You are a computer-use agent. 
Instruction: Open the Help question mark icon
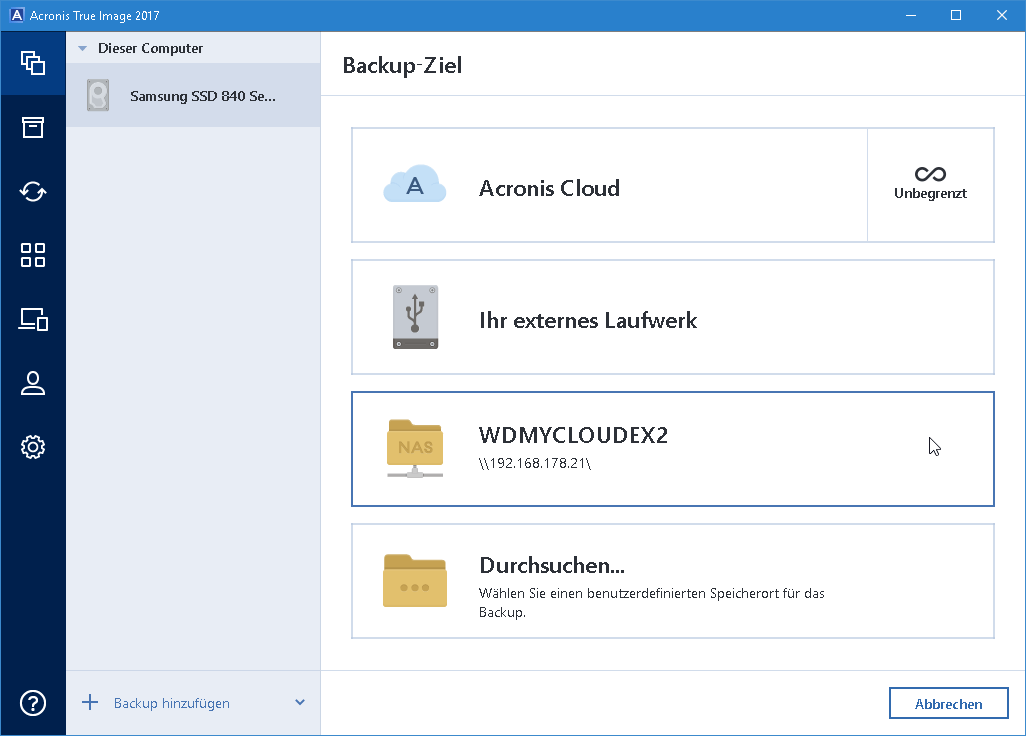pyautogui.click(x=33, y=703)
